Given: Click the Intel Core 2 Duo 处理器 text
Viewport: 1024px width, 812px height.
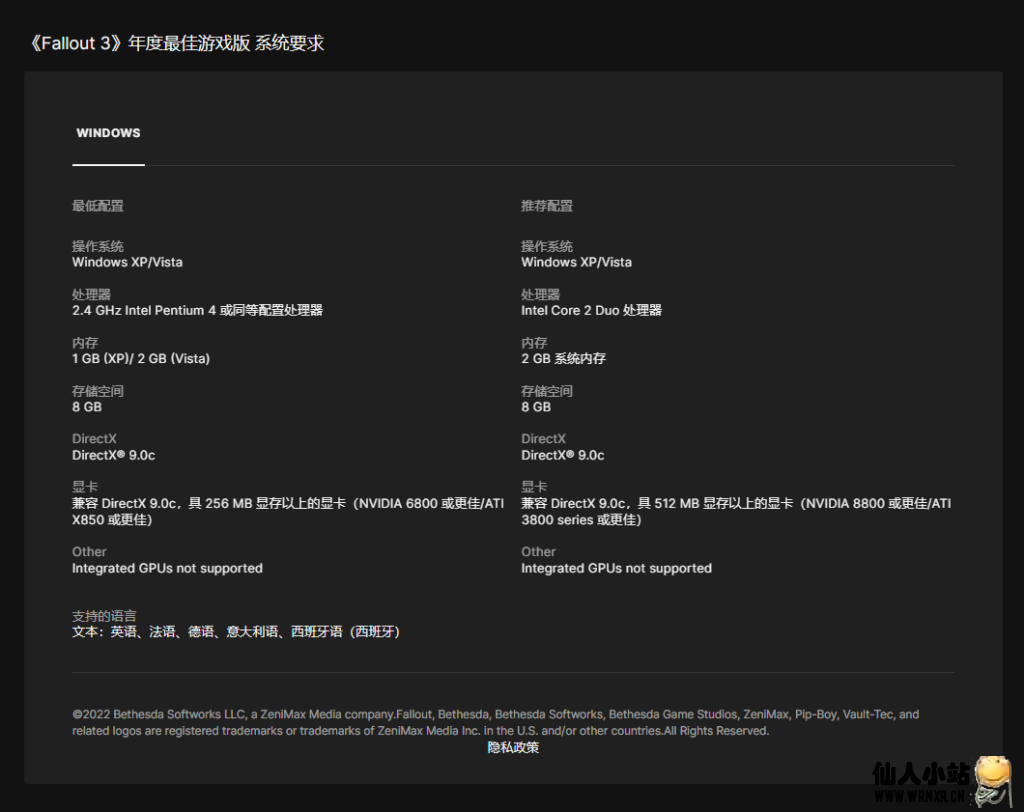Looking at the screenshot, I should [591, 310].
